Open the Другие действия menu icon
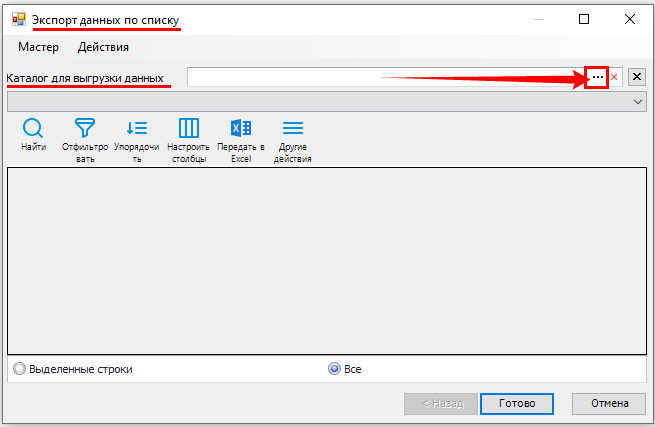 pos(292,129)
